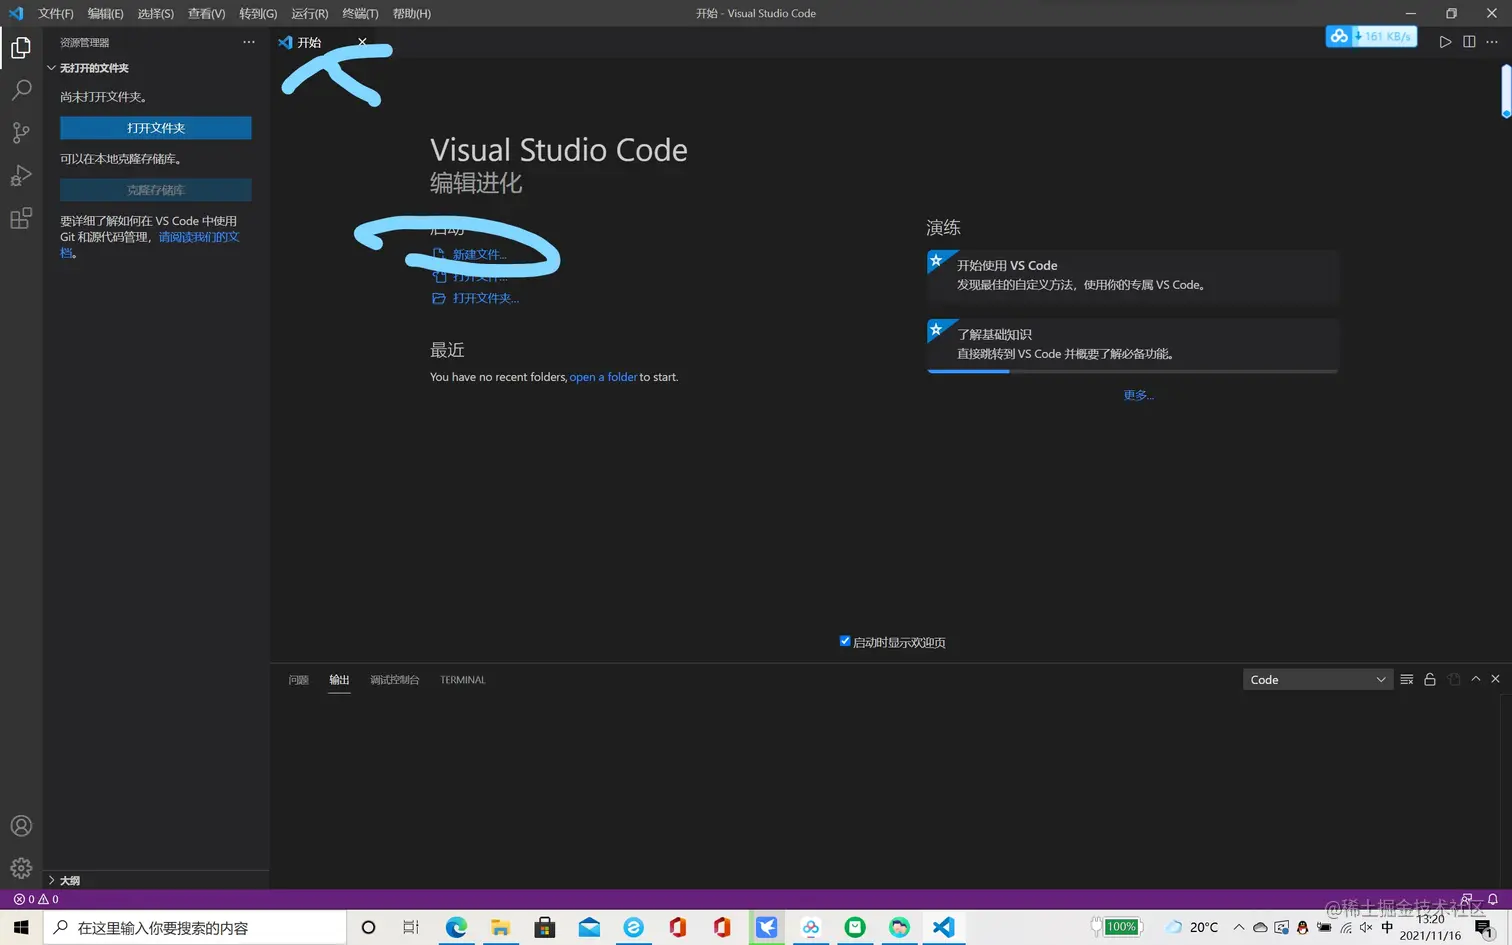This screenshot has height=945, width=1512.
Task: Open the 运行(R) menu
Action: 309,13
